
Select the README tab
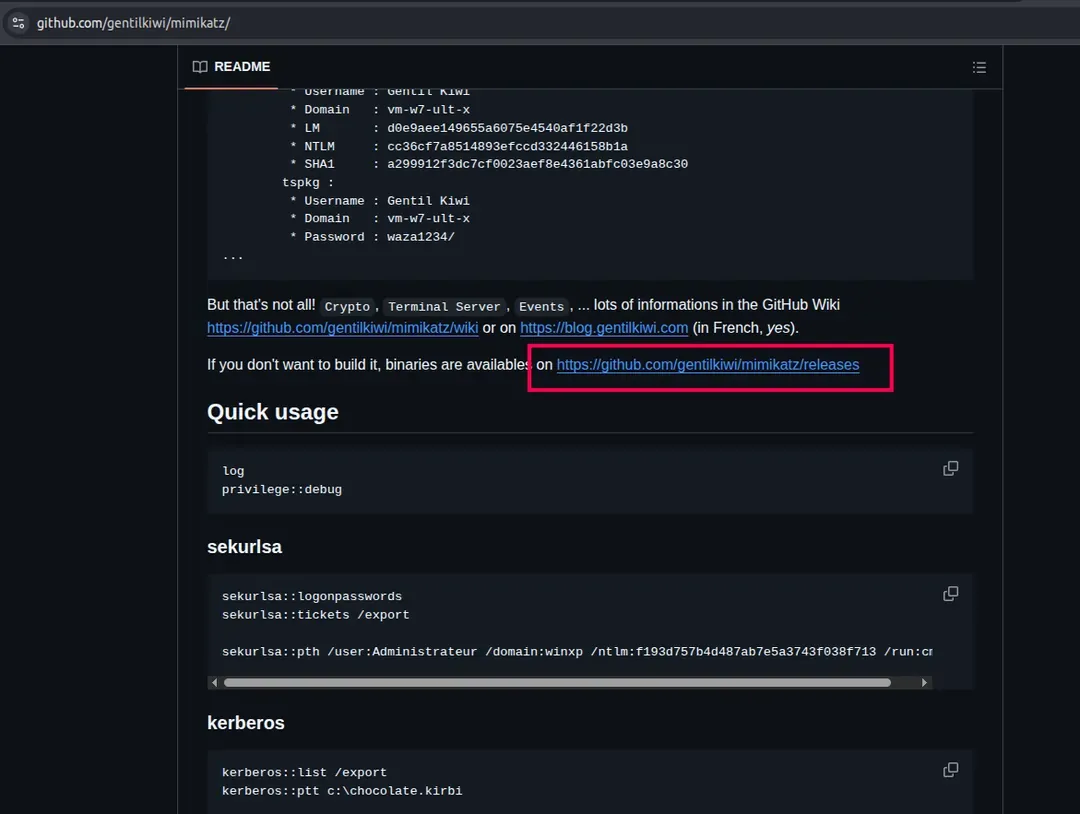231,67
